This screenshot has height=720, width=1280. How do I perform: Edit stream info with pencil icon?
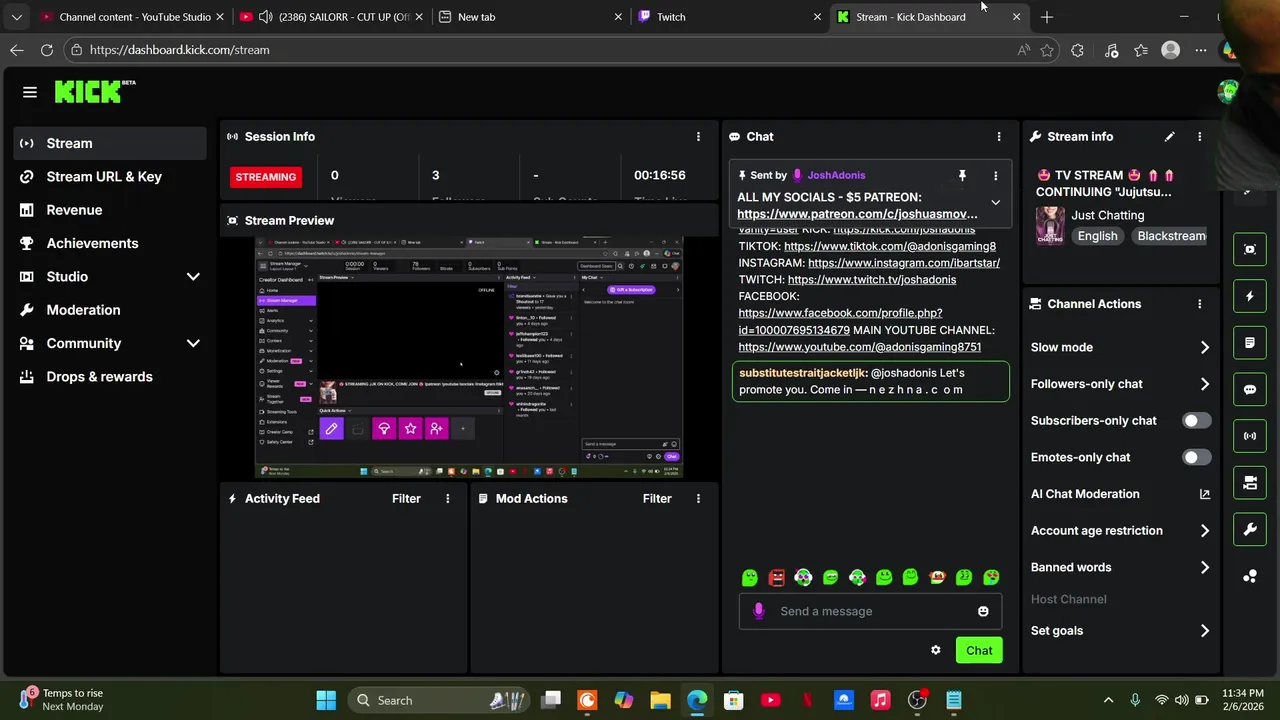[1169, 137]
